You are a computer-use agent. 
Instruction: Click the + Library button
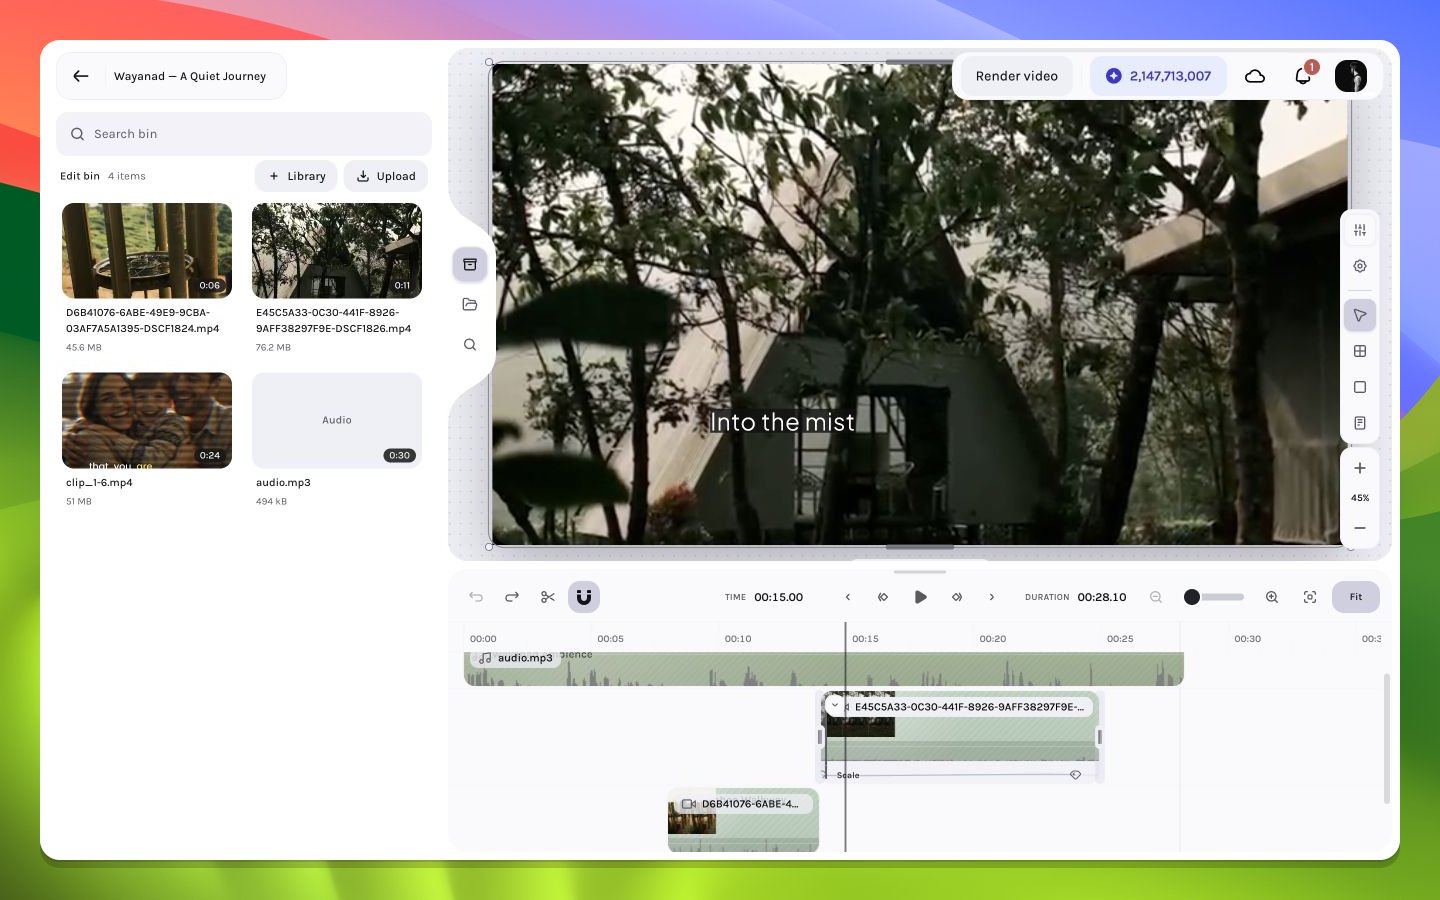[x=296, y=176]
